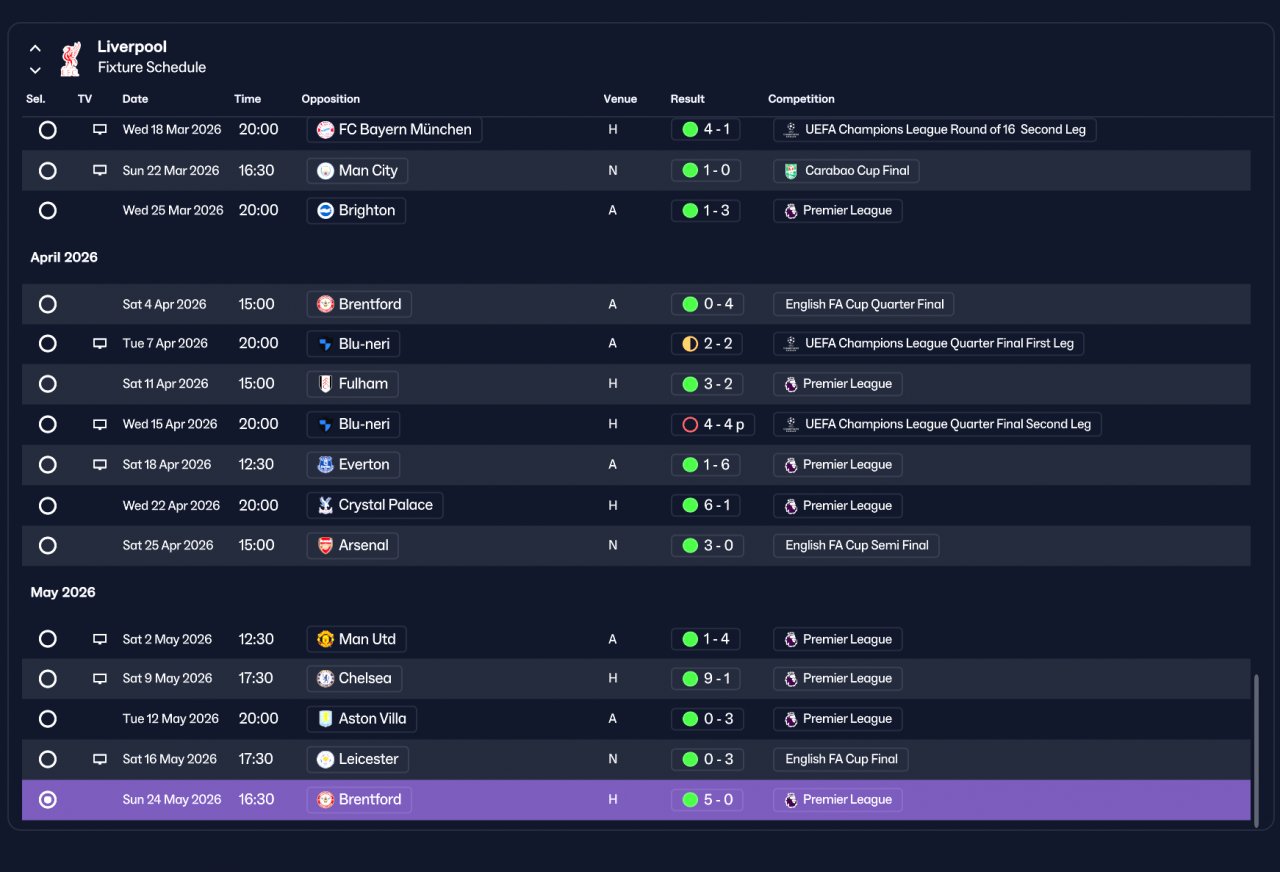Open the English FA Cup Quarter Final tag
Viewport: 1280px width, 872px height.
tap(864, 304)
